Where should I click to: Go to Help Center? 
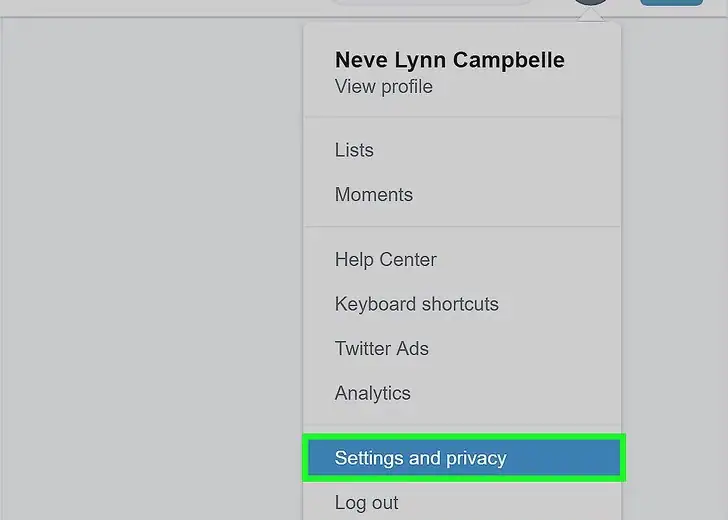pos(386,260)
